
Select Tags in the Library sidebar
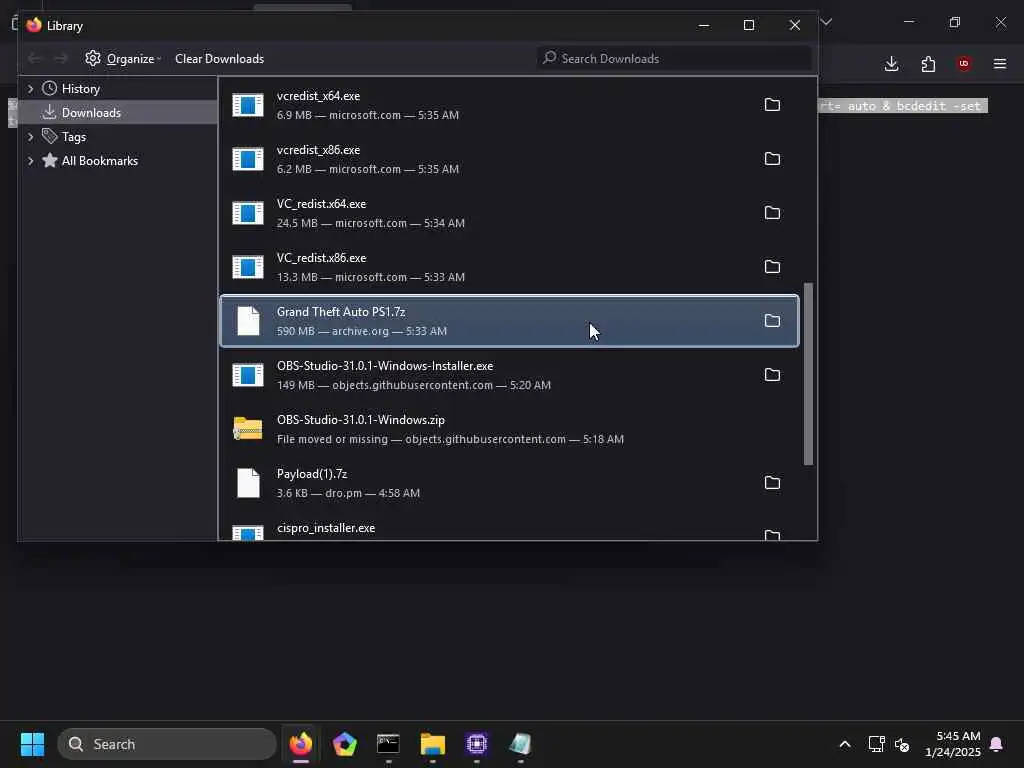tap(118, 136)
